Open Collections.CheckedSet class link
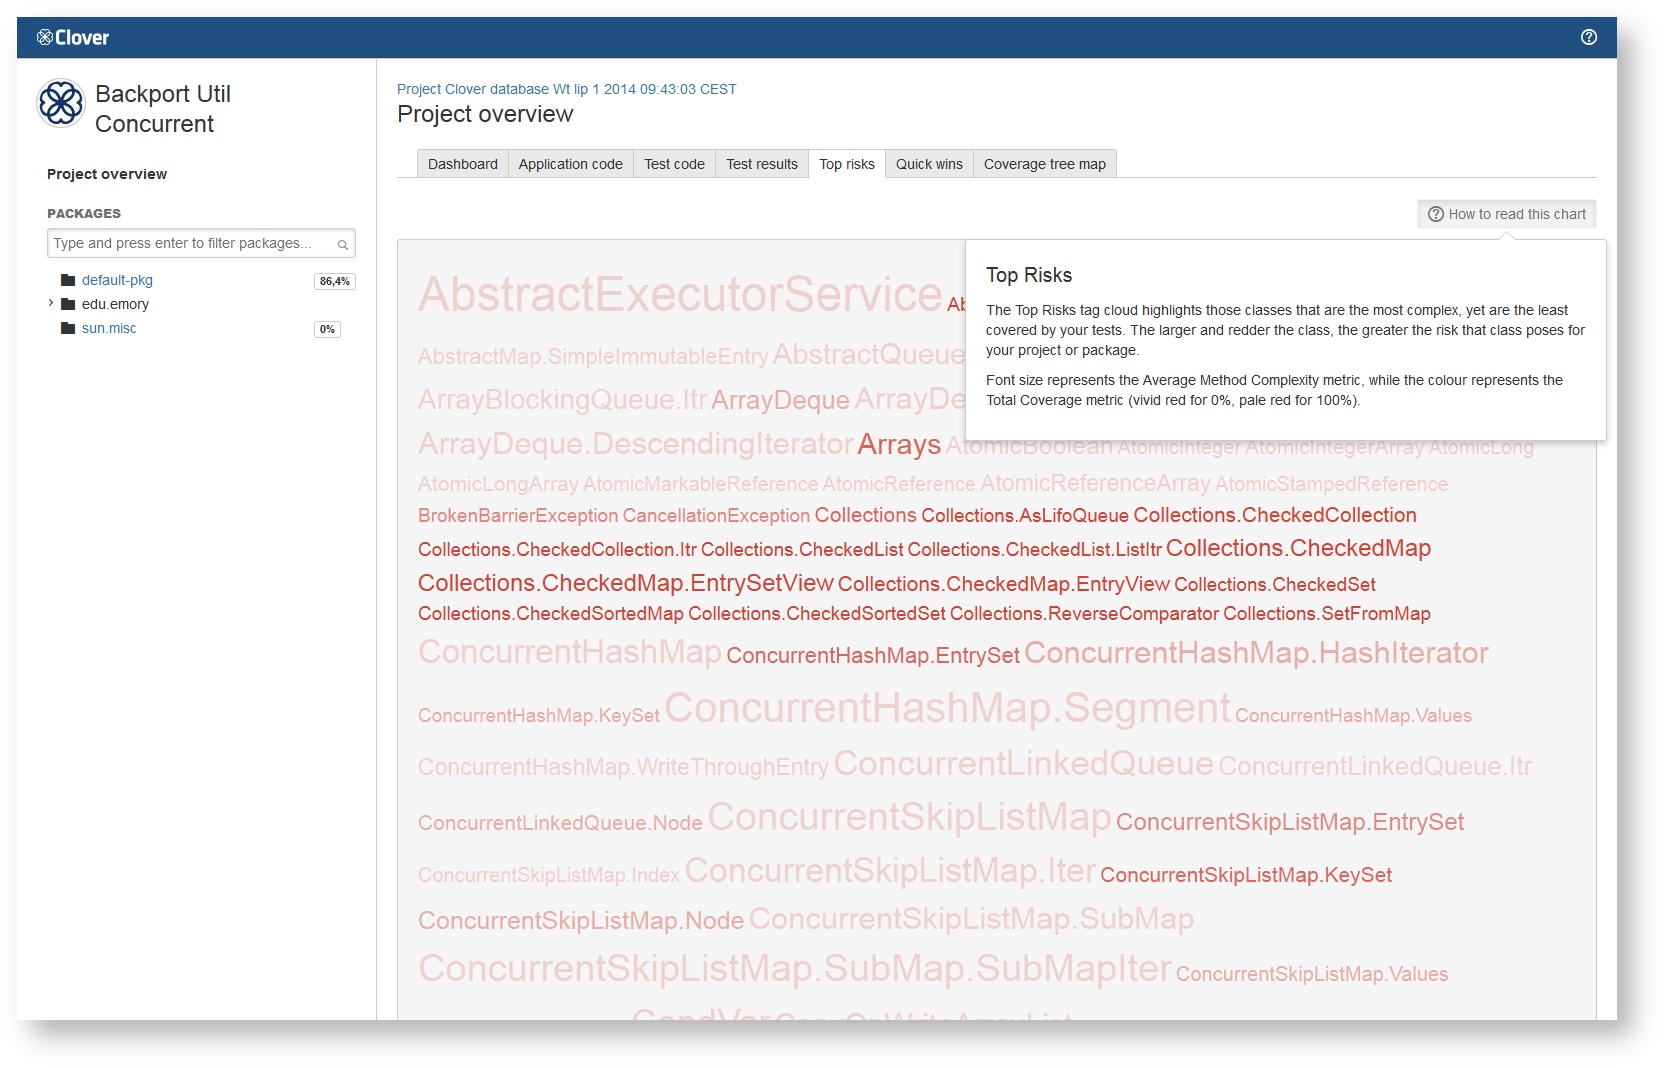 tap(1275, 584)
